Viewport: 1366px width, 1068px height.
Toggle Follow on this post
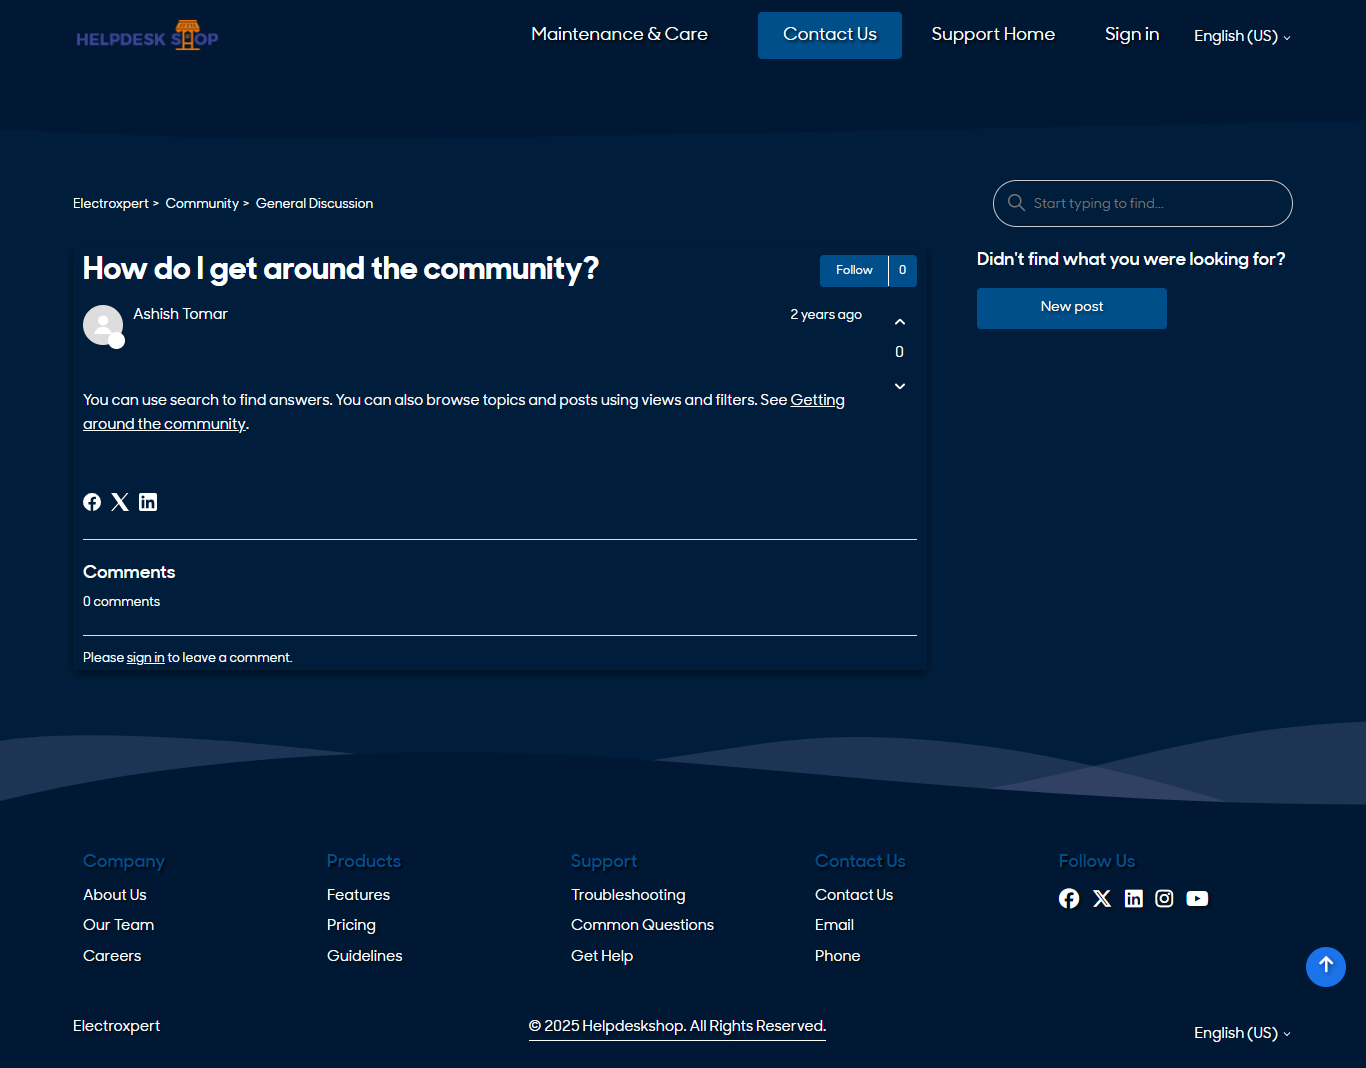(854, 270)
